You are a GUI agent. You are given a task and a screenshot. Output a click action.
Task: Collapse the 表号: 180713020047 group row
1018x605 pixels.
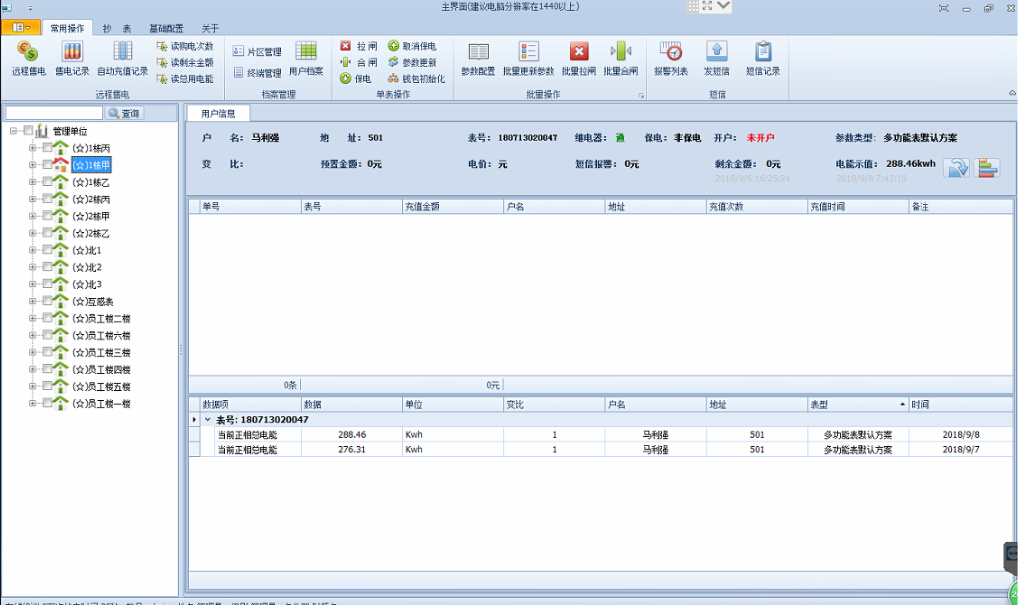[207, 419]
